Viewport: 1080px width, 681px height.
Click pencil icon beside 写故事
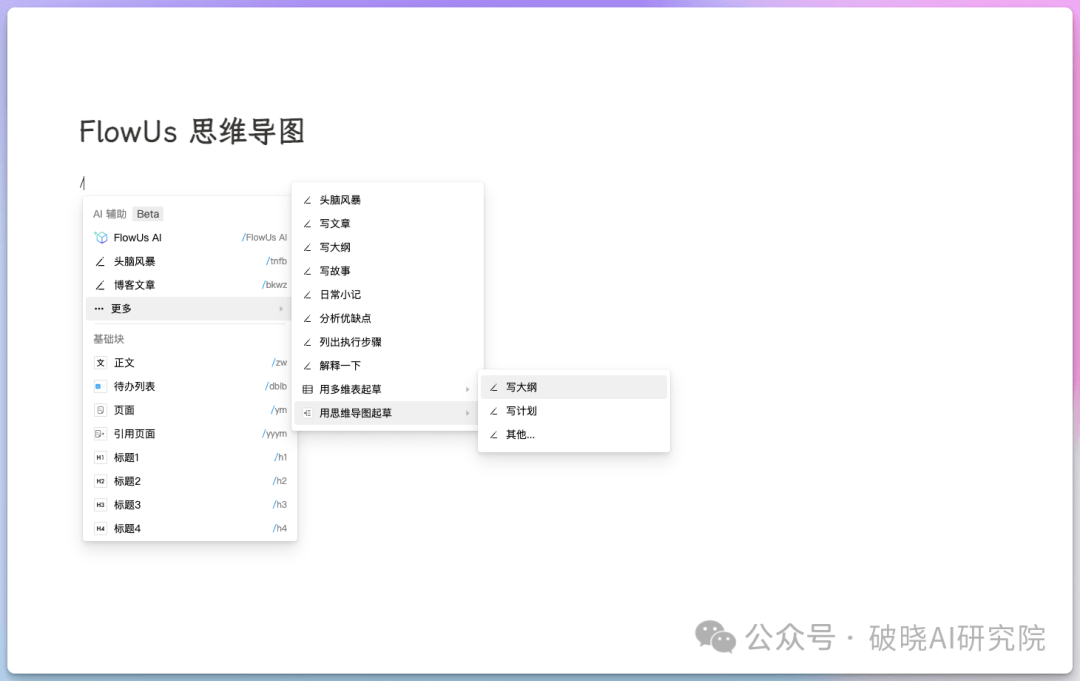(x=308, y=271)
